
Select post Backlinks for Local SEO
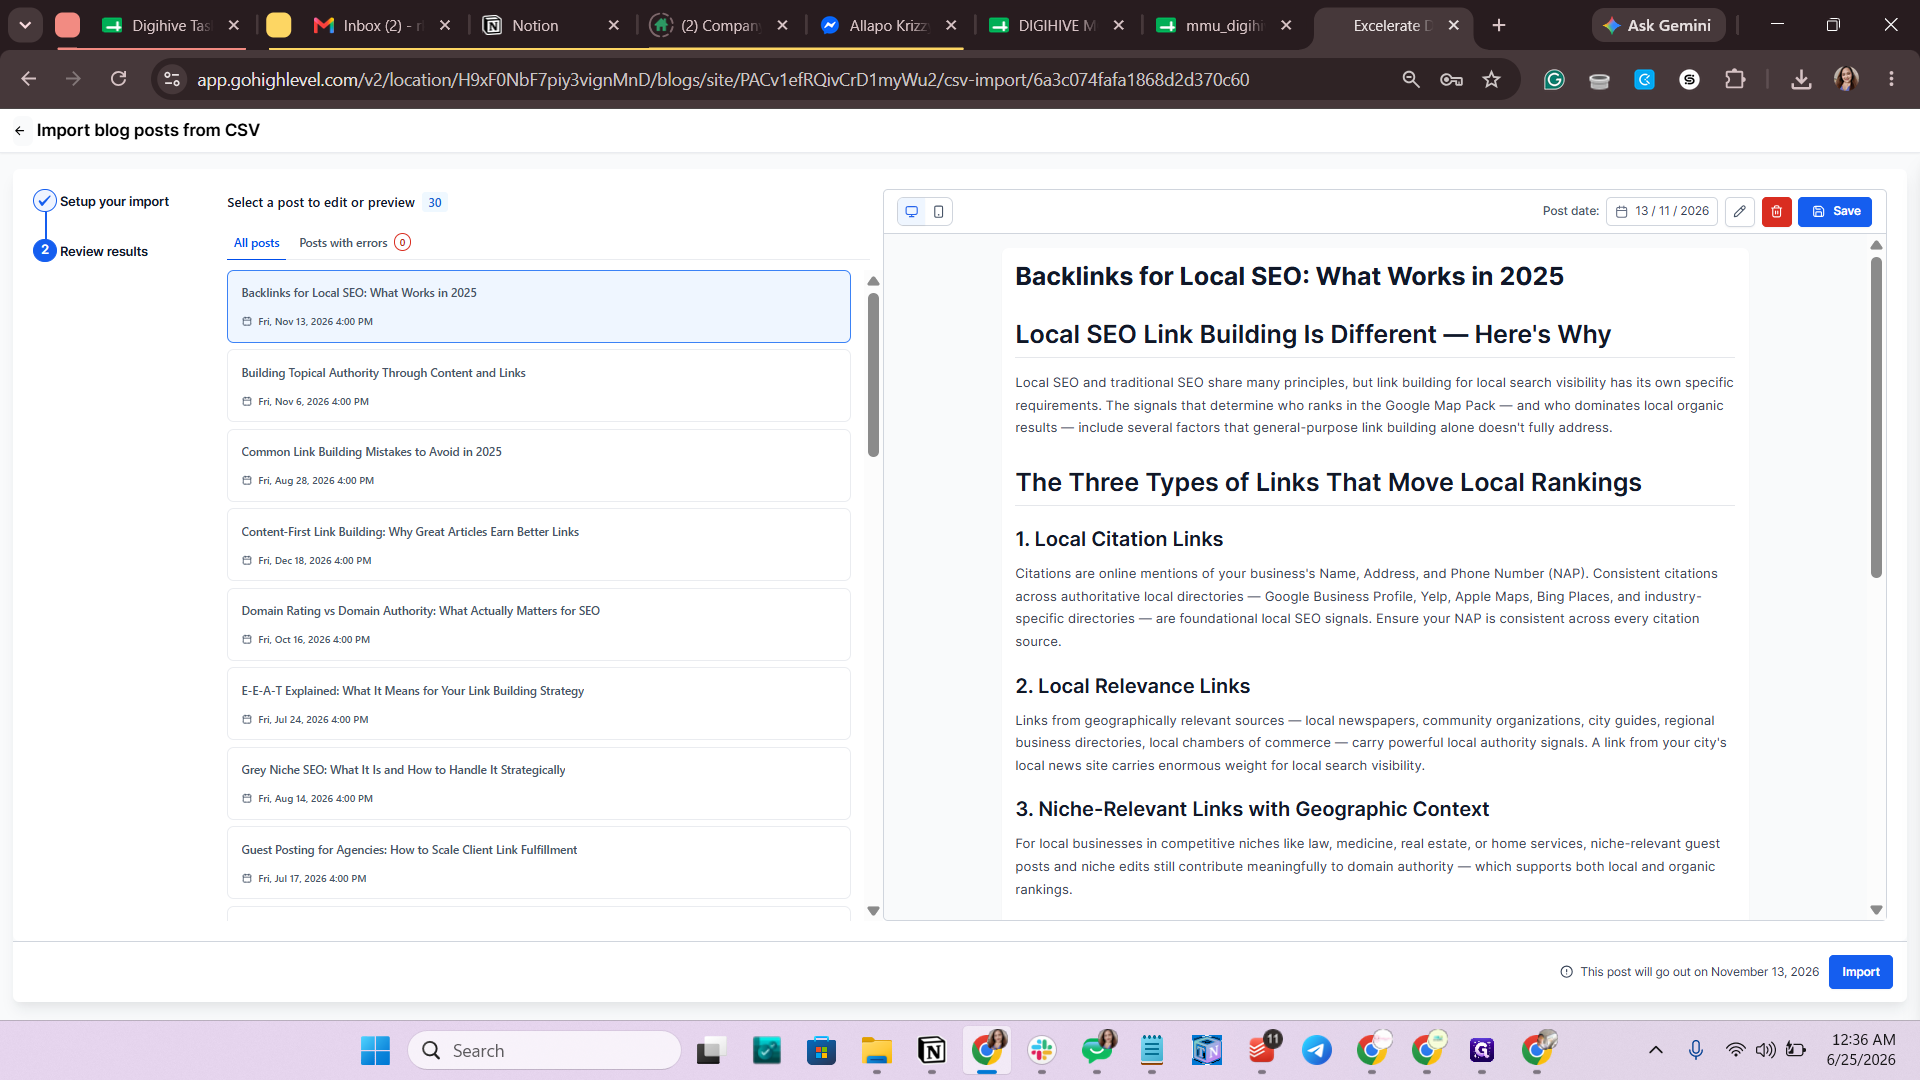[x=538, y=306]
